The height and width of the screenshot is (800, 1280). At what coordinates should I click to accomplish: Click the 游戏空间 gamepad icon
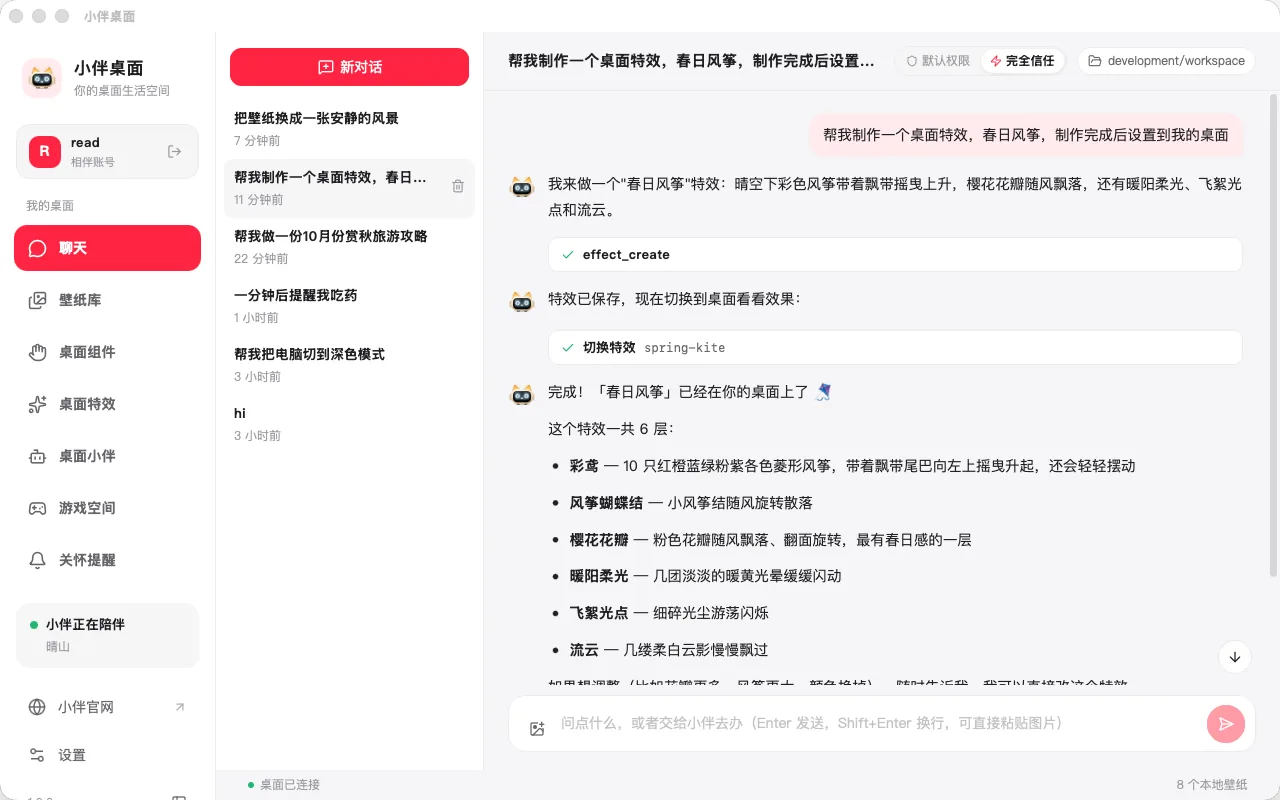coord(38,508)
